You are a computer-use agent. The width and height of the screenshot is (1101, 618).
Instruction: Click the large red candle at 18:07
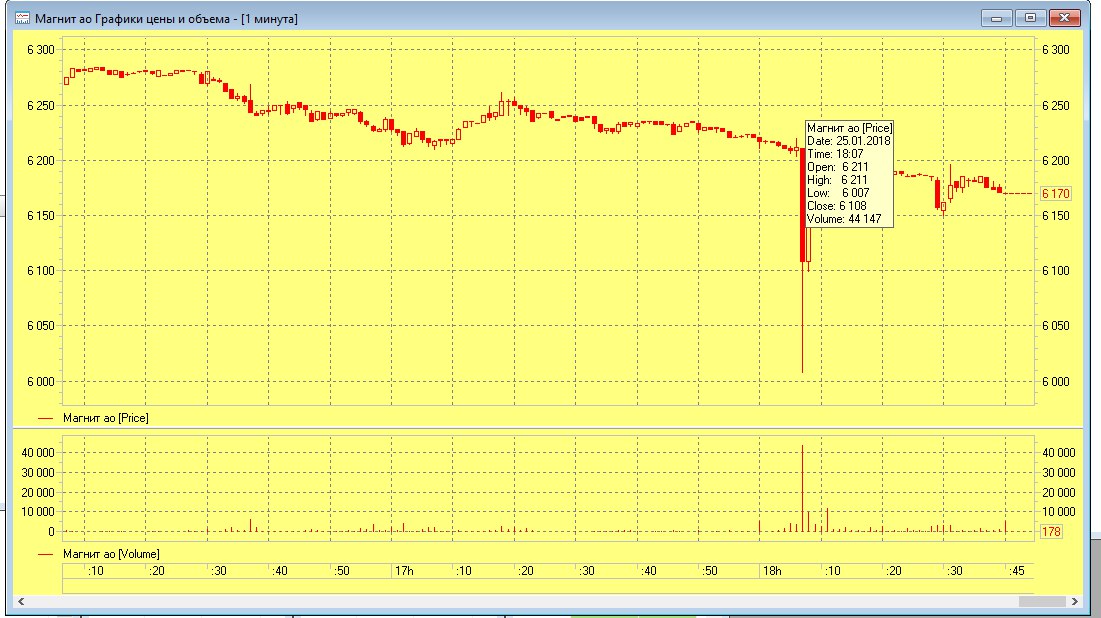coord(803,205)
